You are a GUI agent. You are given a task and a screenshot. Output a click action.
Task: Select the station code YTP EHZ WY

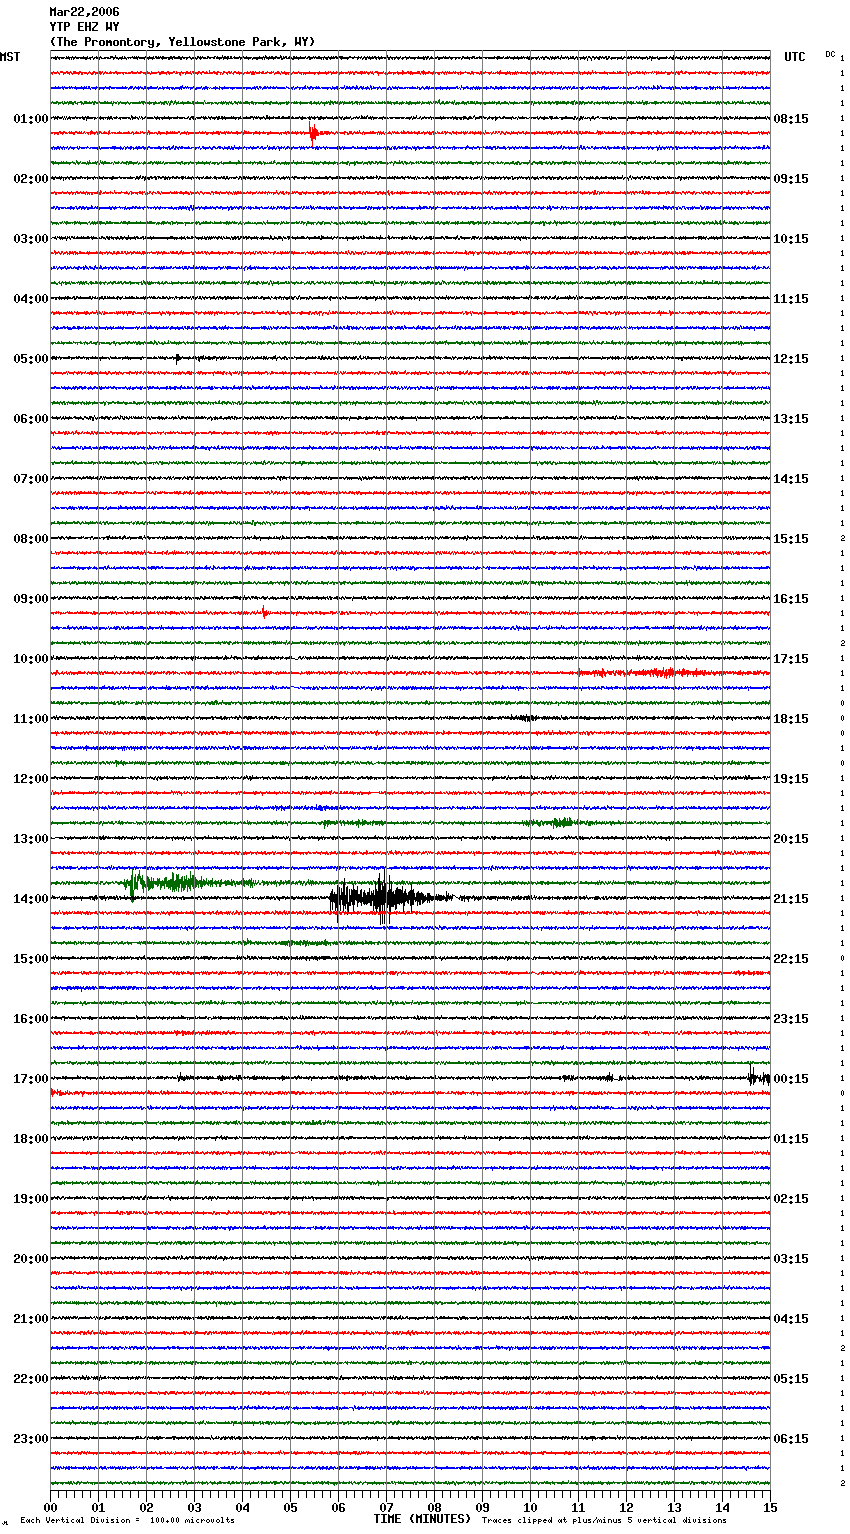(x=84, y=27)
